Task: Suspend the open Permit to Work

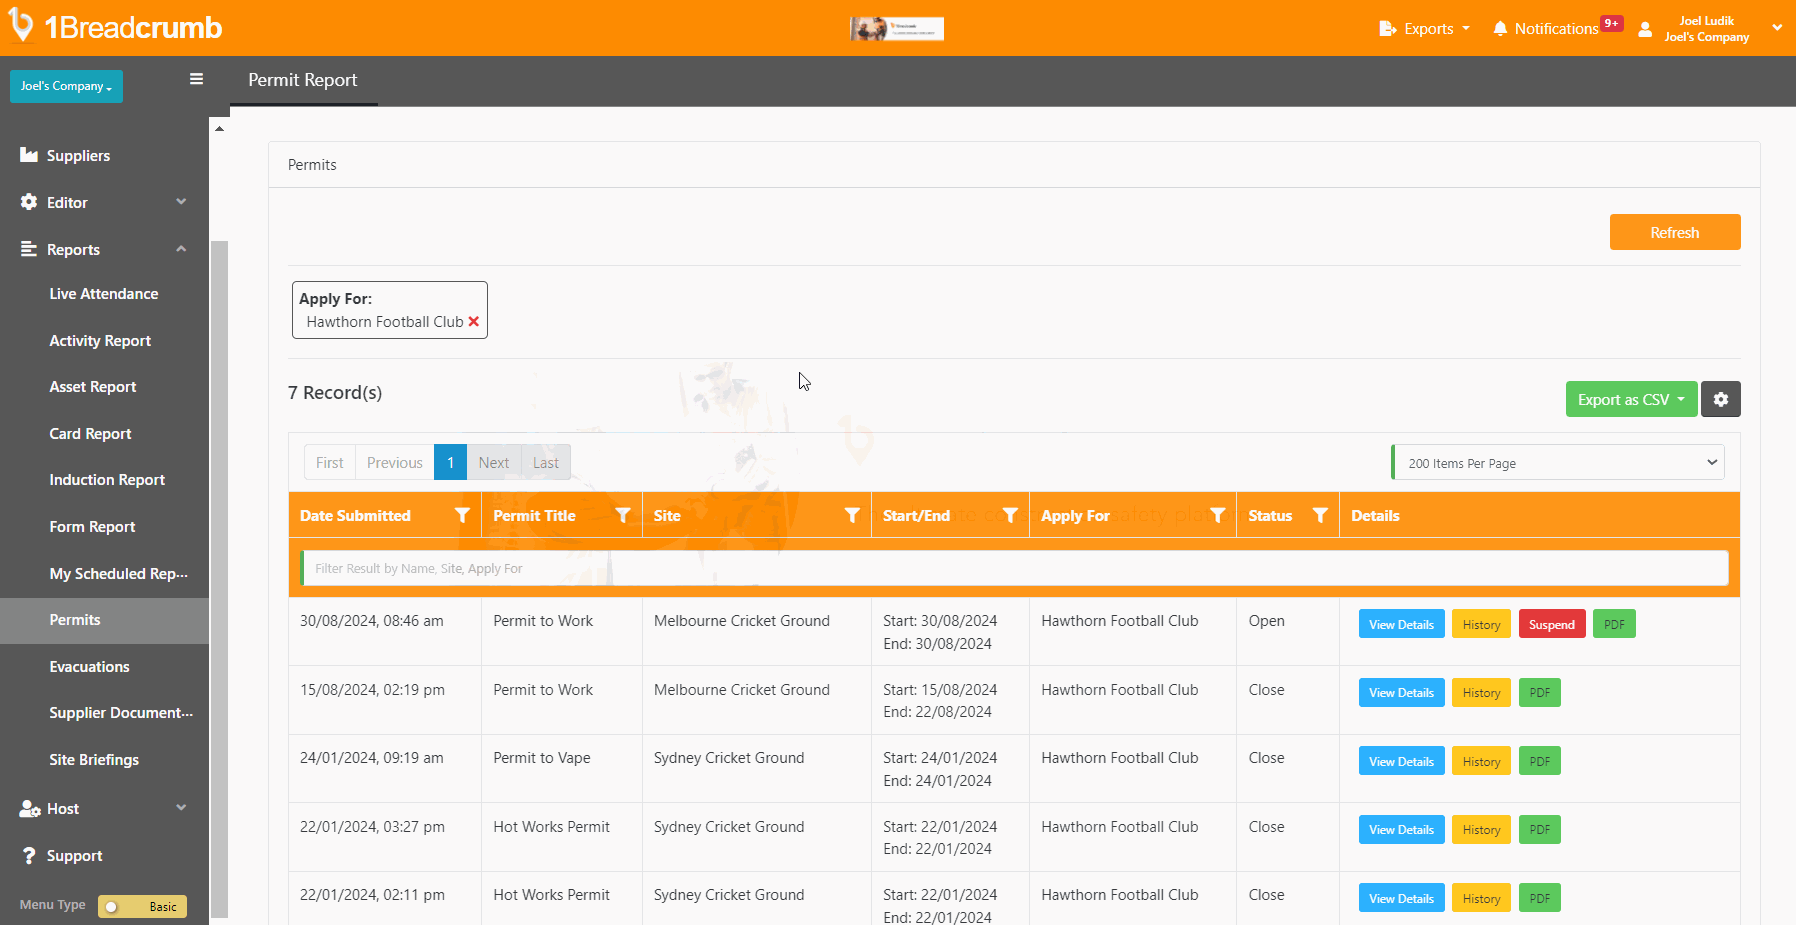Action: [1551, 624]
